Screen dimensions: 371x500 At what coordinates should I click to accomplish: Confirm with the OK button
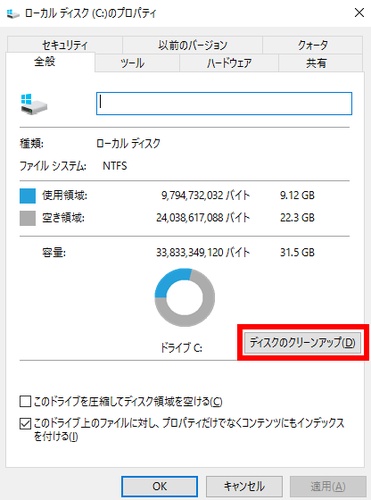click(159, 486)
